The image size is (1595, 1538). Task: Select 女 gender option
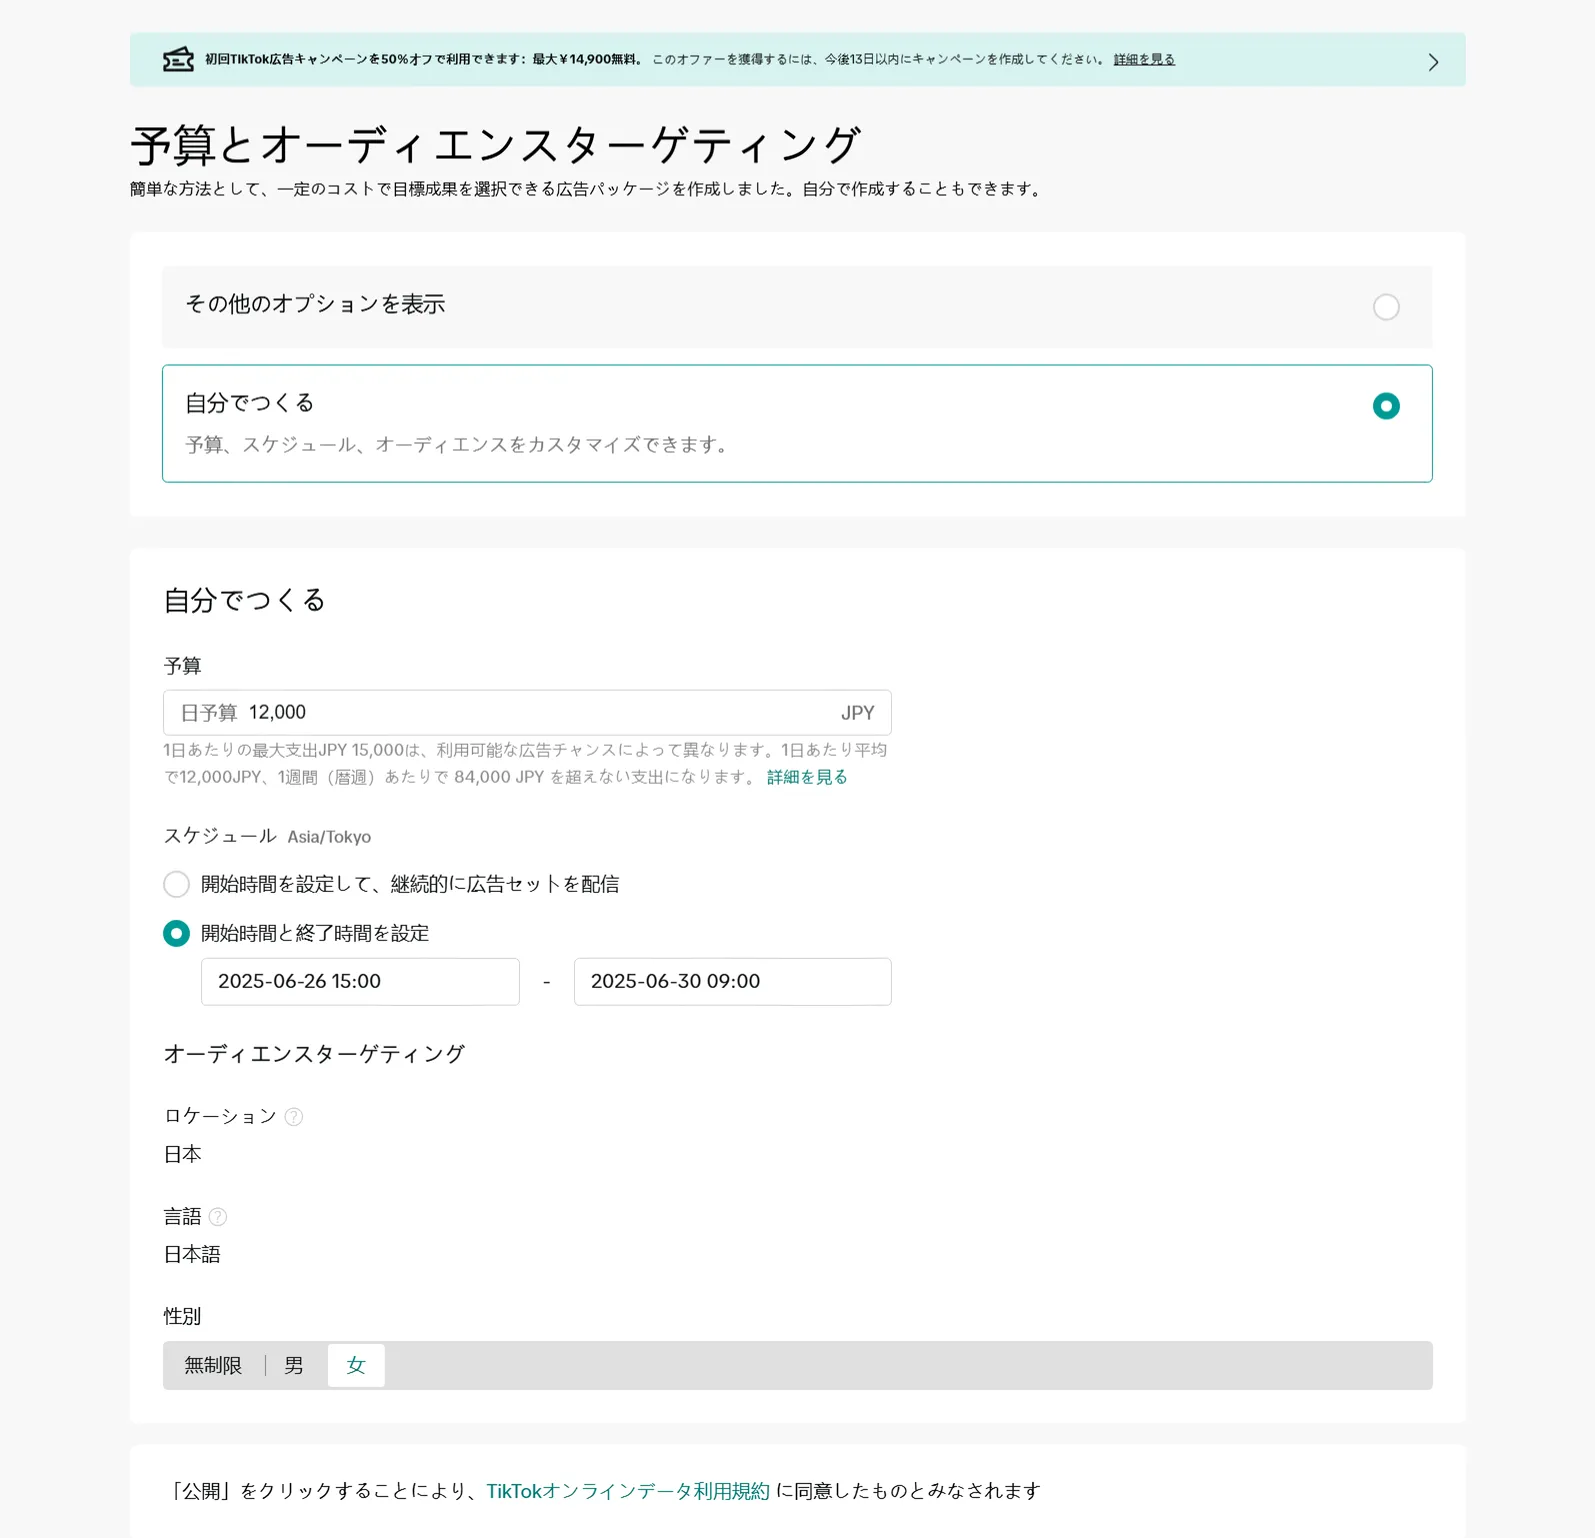pyautogui.click(x=356, y=1366)
